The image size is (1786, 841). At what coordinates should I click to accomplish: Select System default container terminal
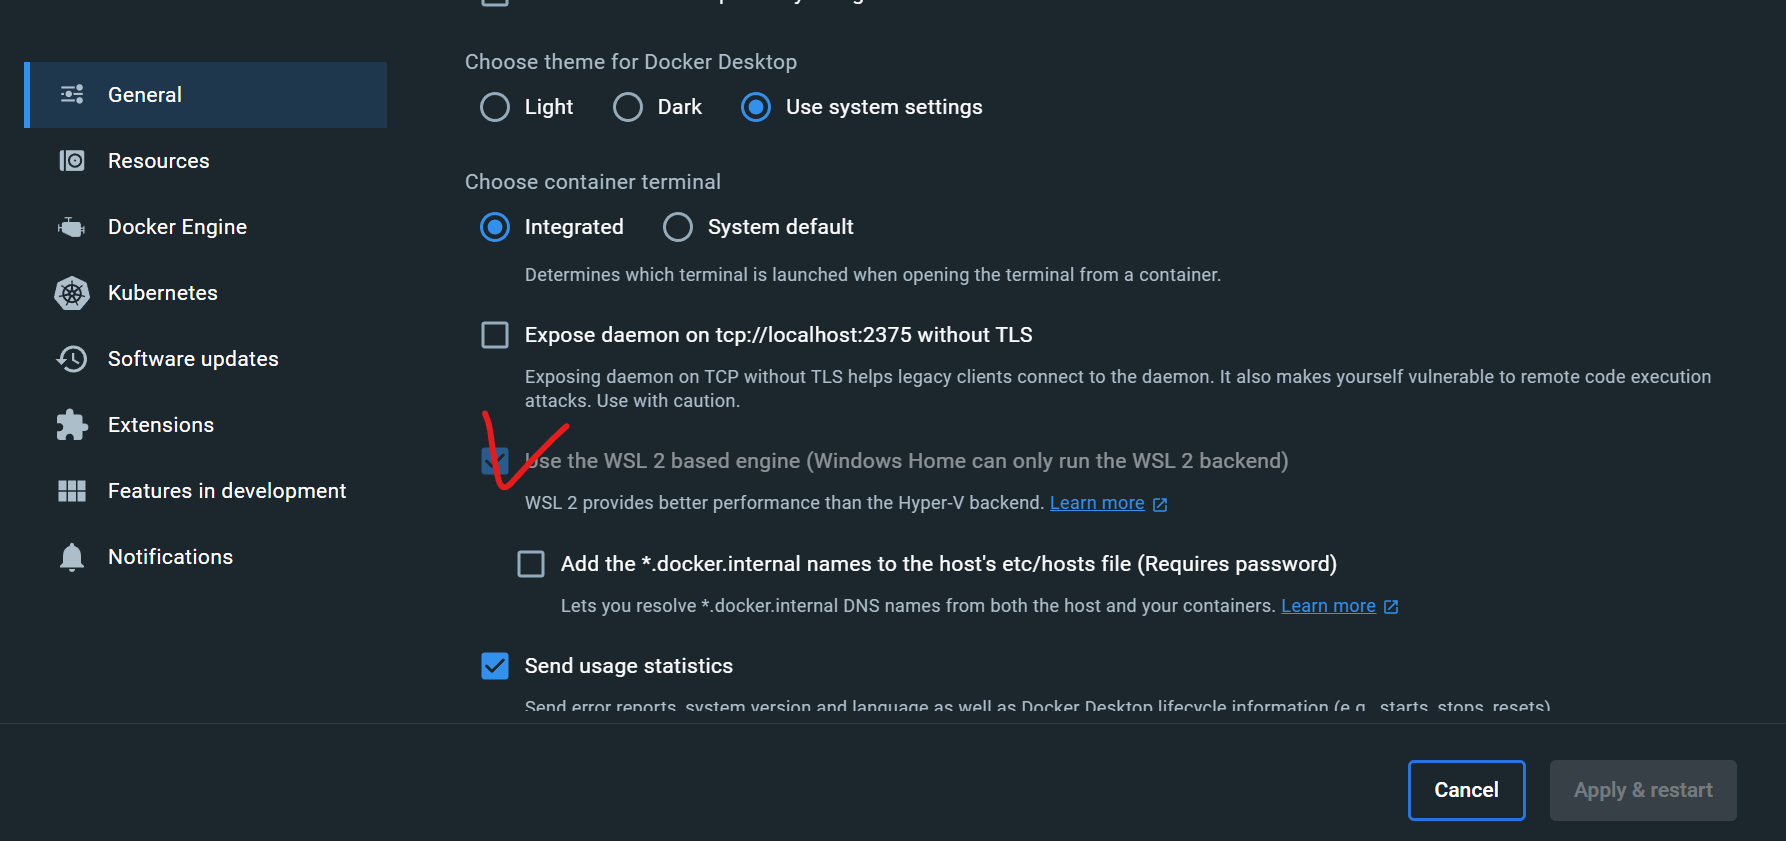[678, 226]
